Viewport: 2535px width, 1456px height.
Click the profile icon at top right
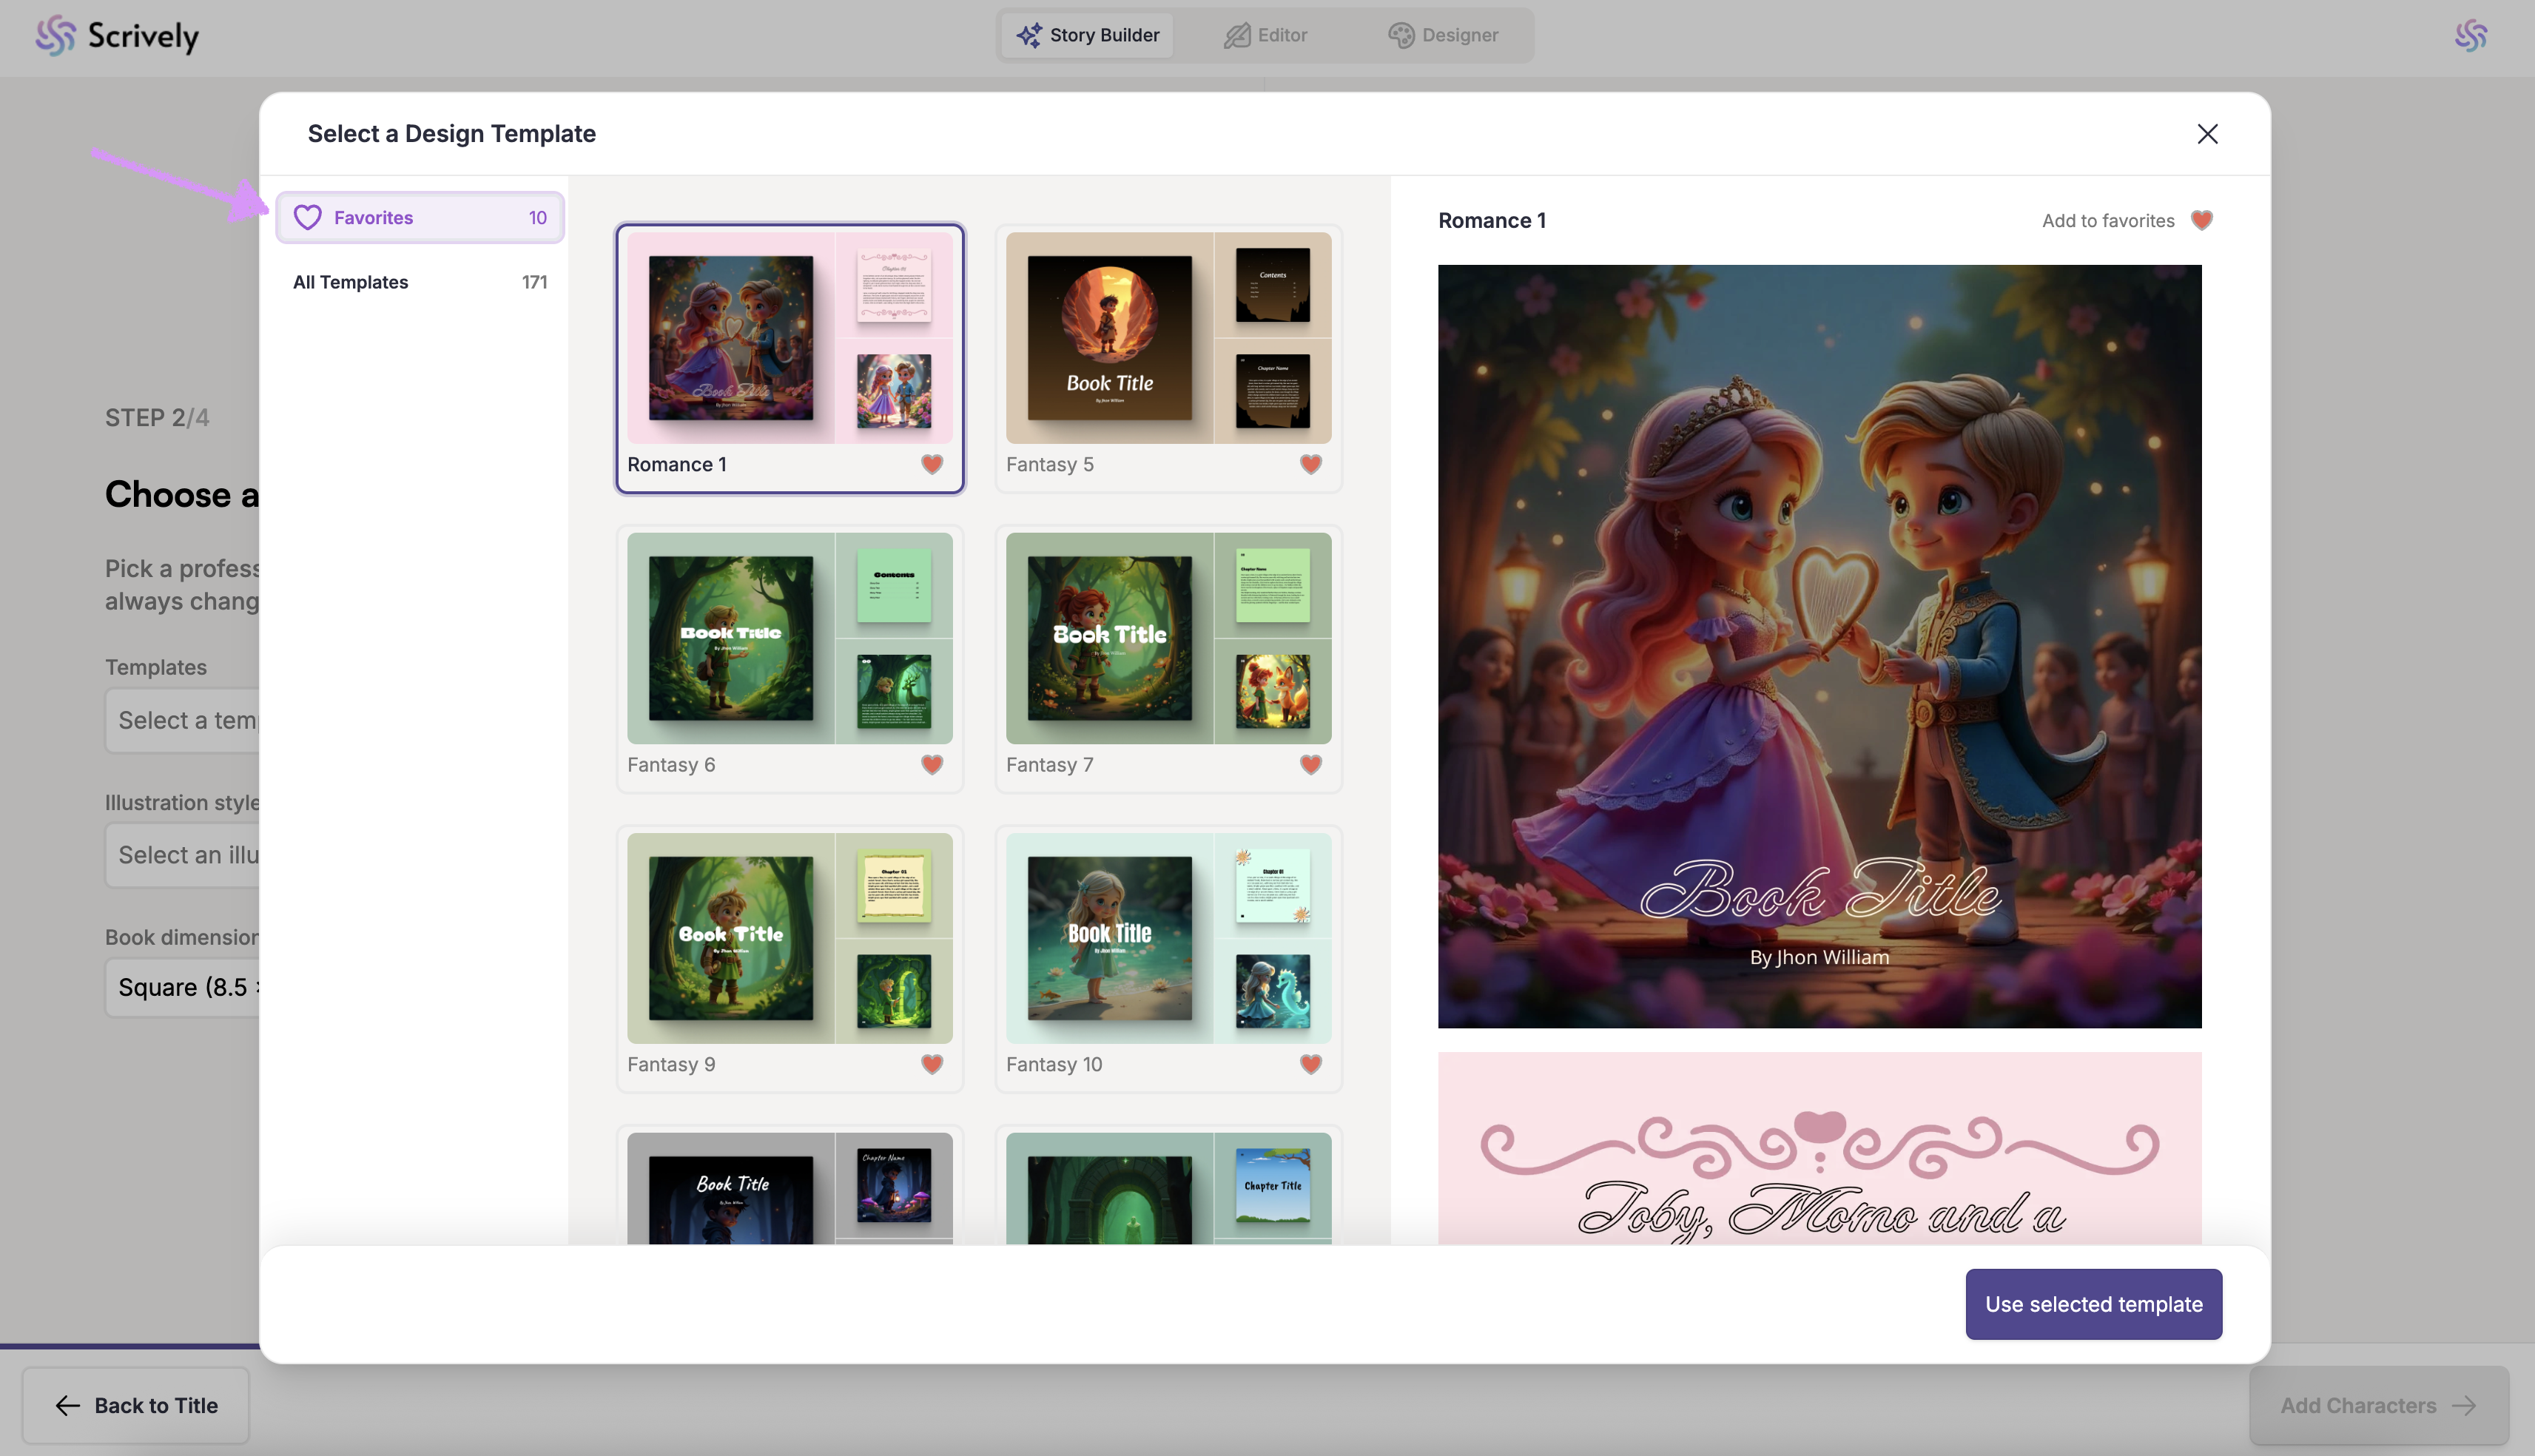click(2470, 35)
